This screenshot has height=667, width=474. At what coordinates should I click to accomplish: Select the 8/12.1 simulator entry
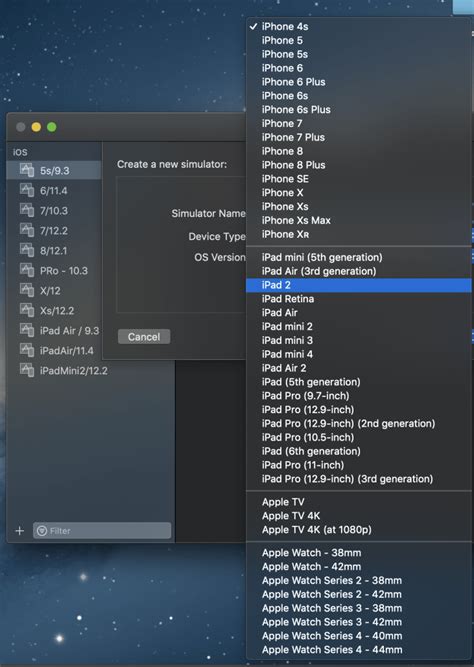coord(54,250)
